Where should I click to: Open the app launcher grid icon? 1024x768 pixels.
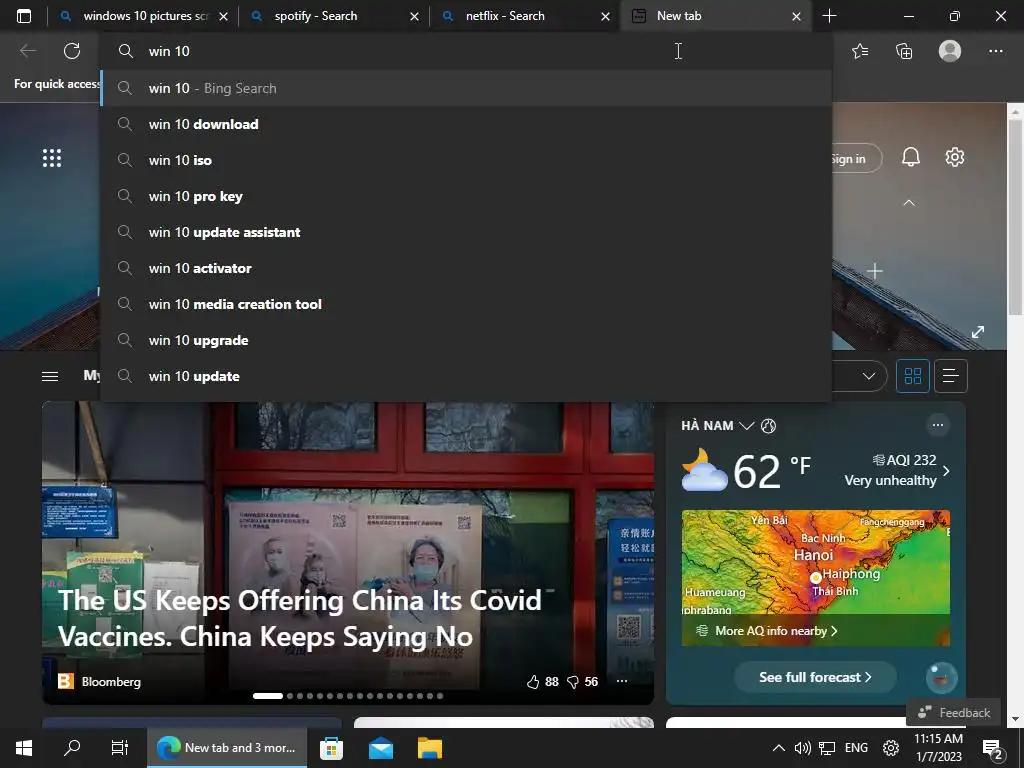pyautogui.click(x=52, y=157)
